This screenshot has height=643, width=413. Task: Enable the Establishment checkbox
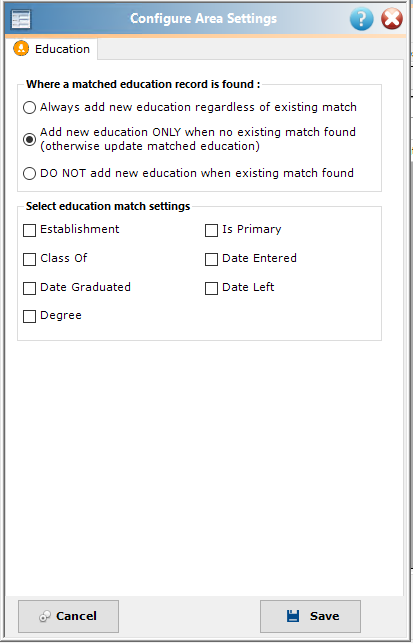click(x=29, y=230)
